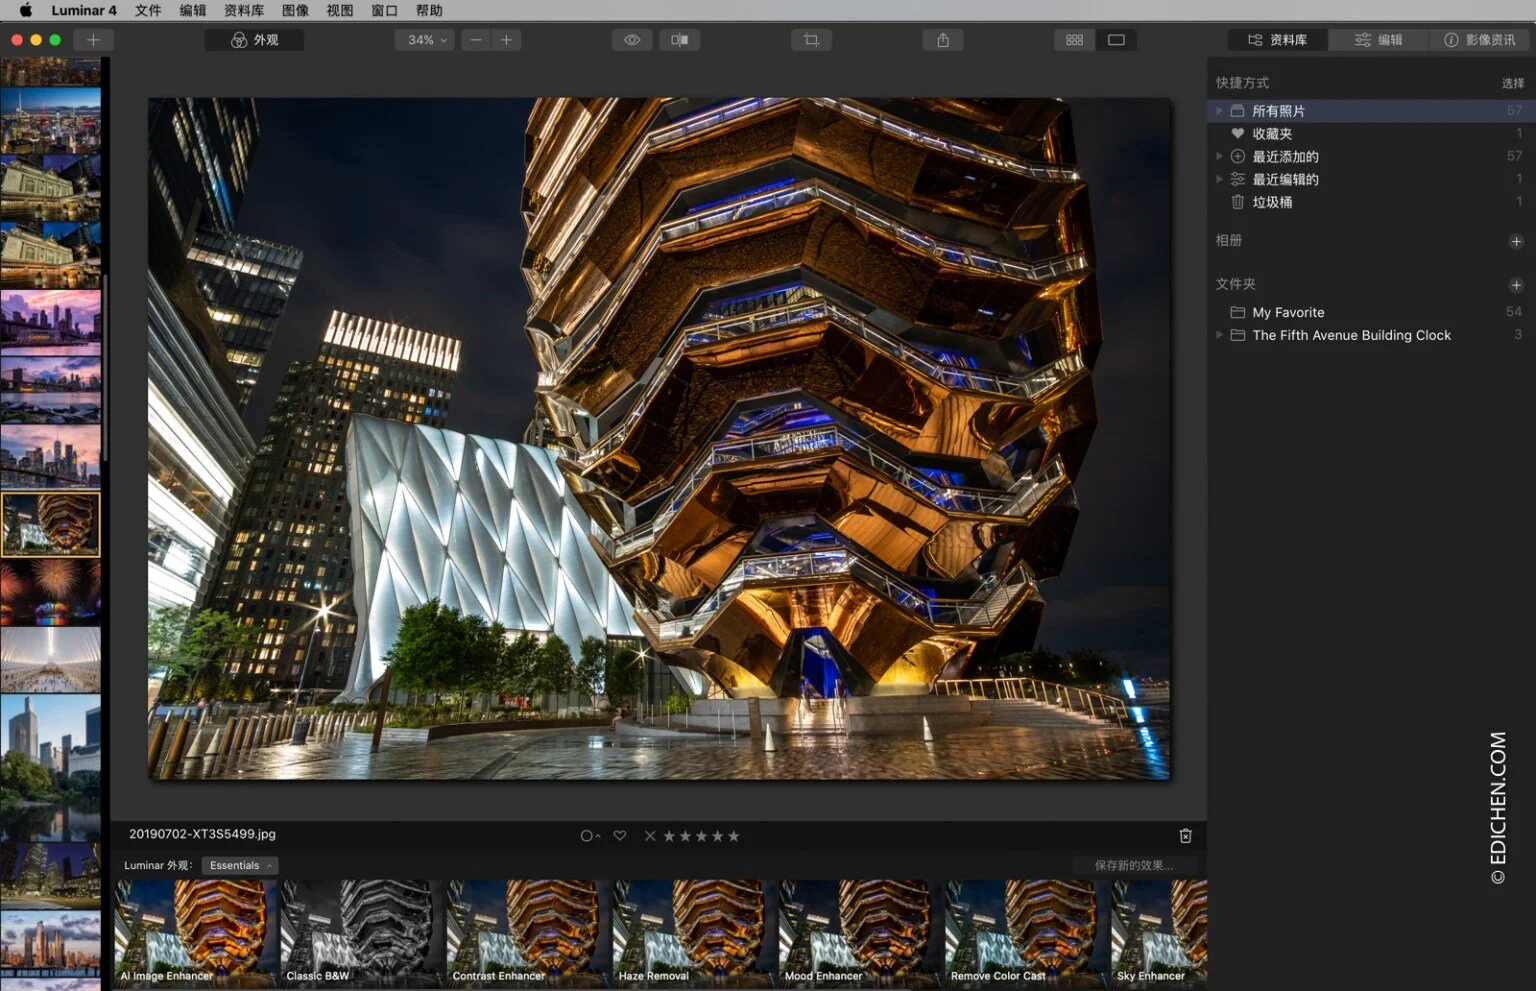1536x991 pixels.
Task: Zoom out with the minus button
Action: 476,40
